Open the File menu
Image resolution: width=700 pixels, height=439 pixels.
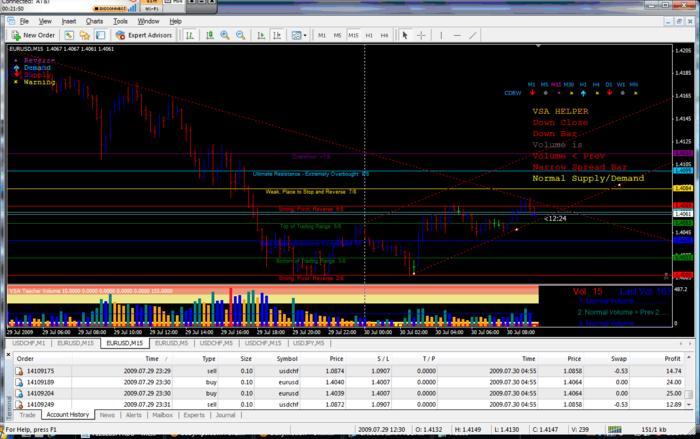24,21
